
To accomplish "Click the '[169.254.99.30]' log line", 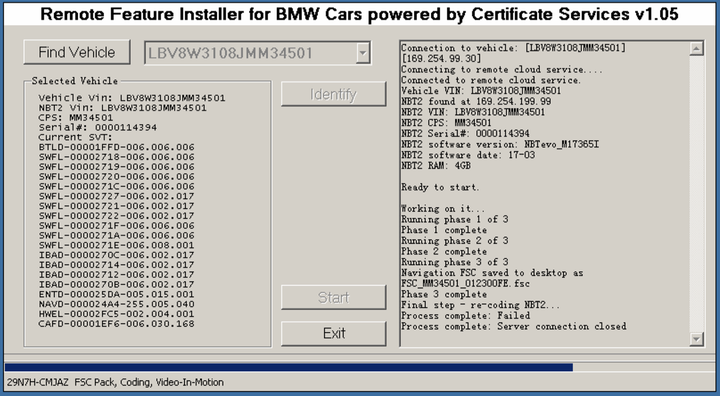I will pos(441,58).
